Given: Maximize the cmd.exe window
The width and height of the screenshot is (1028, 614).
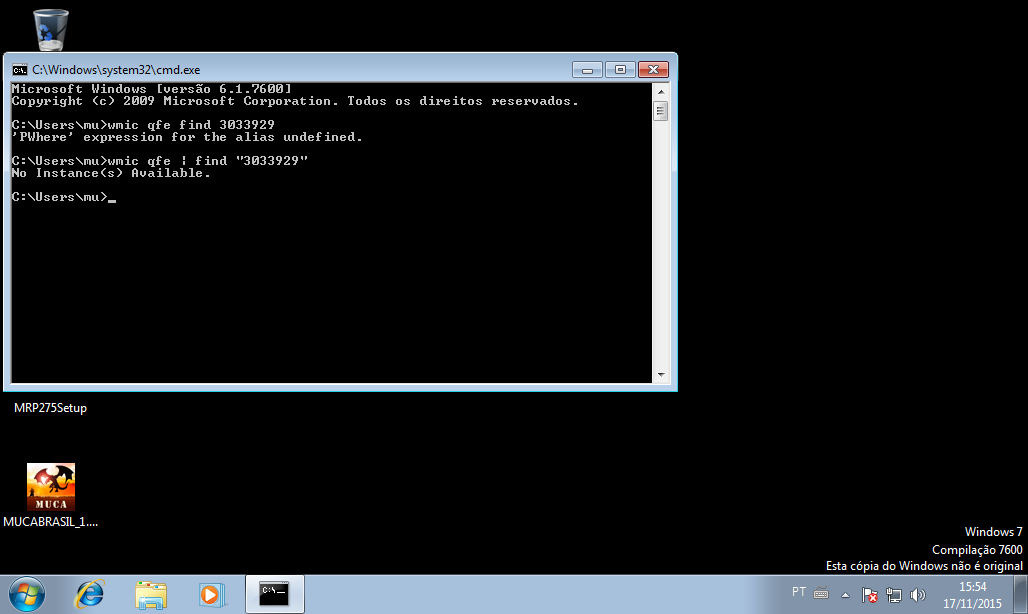Looking at the screenshot, I should tap(620, 70).
